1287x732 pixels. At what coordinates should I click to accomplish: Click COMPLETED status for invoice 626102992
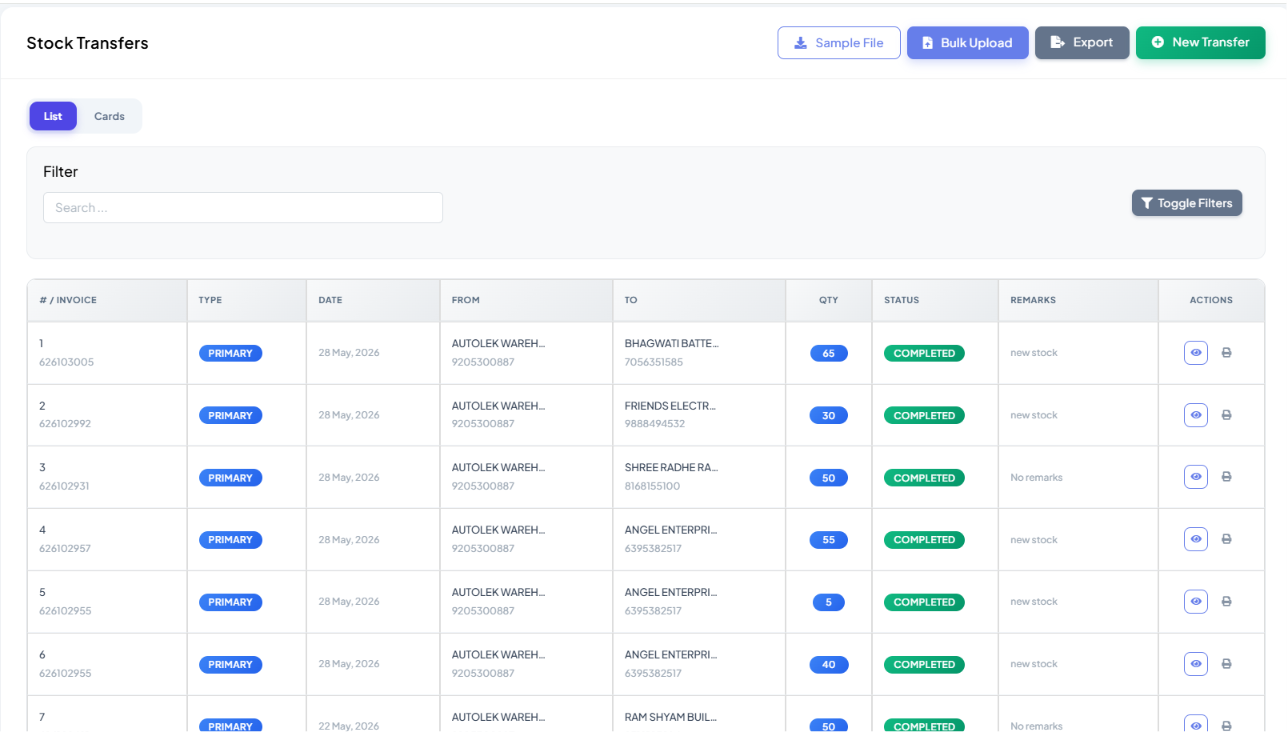924,415
